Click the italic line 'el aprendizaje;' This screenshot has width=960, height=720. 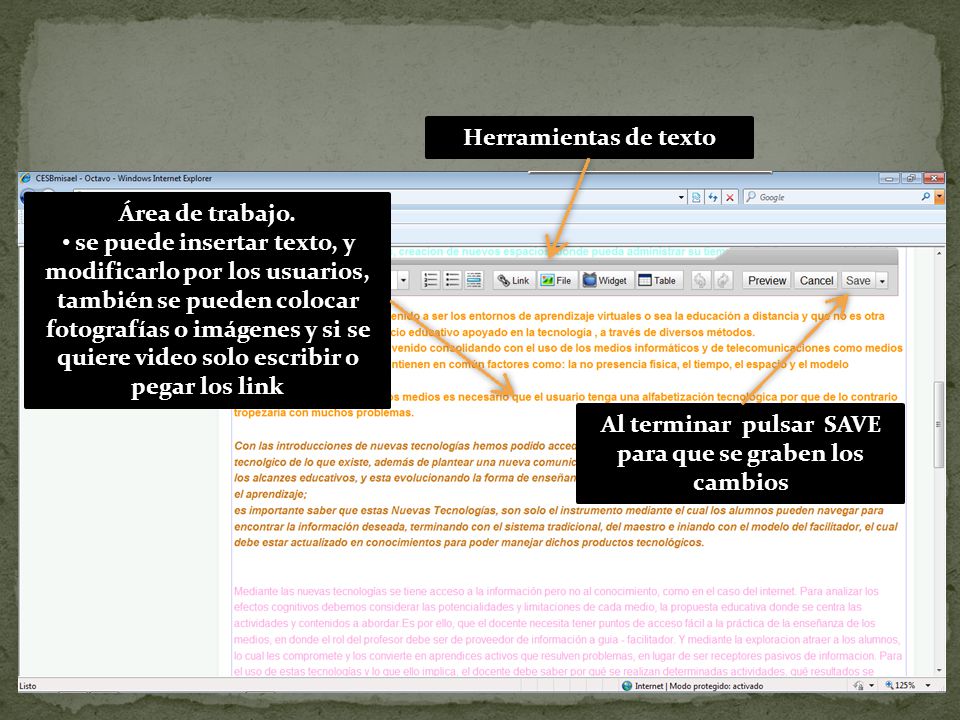(x=271, y=494)
